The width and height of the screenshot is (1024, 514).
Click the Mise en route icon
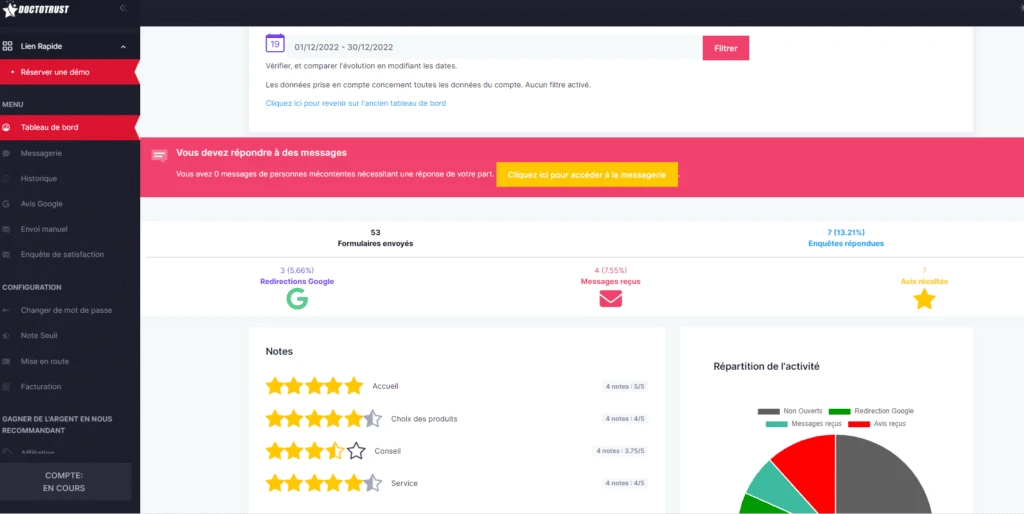[x=7, y=361]
